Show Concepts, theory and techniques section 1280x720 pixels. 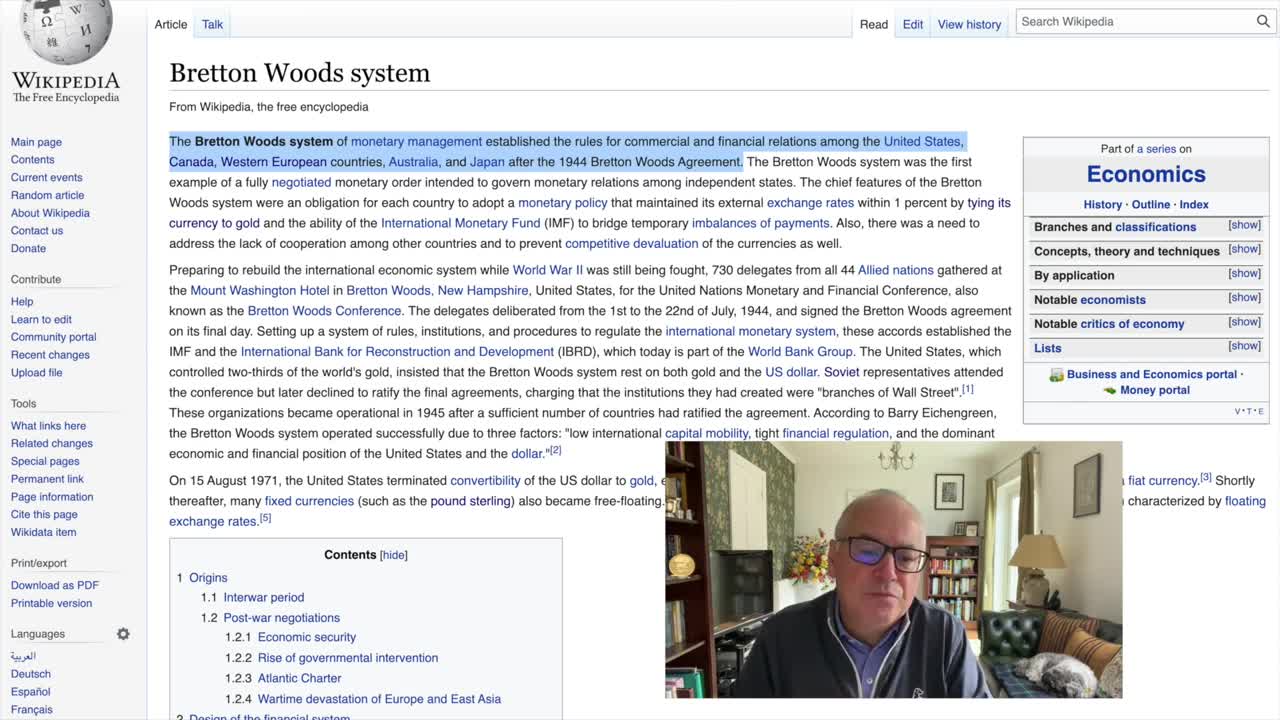[1244, 249]
